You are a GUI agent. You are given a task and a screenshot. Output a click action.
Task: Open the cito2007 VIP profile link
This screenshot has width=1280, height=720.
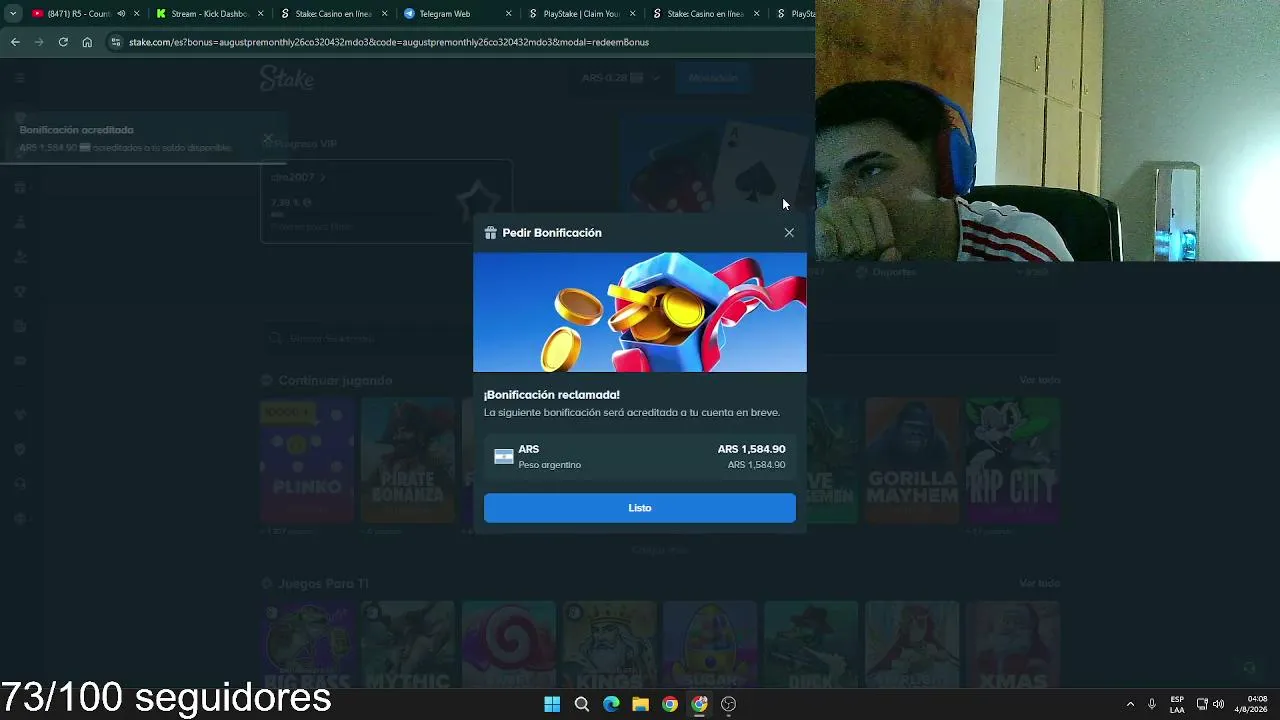298,177
